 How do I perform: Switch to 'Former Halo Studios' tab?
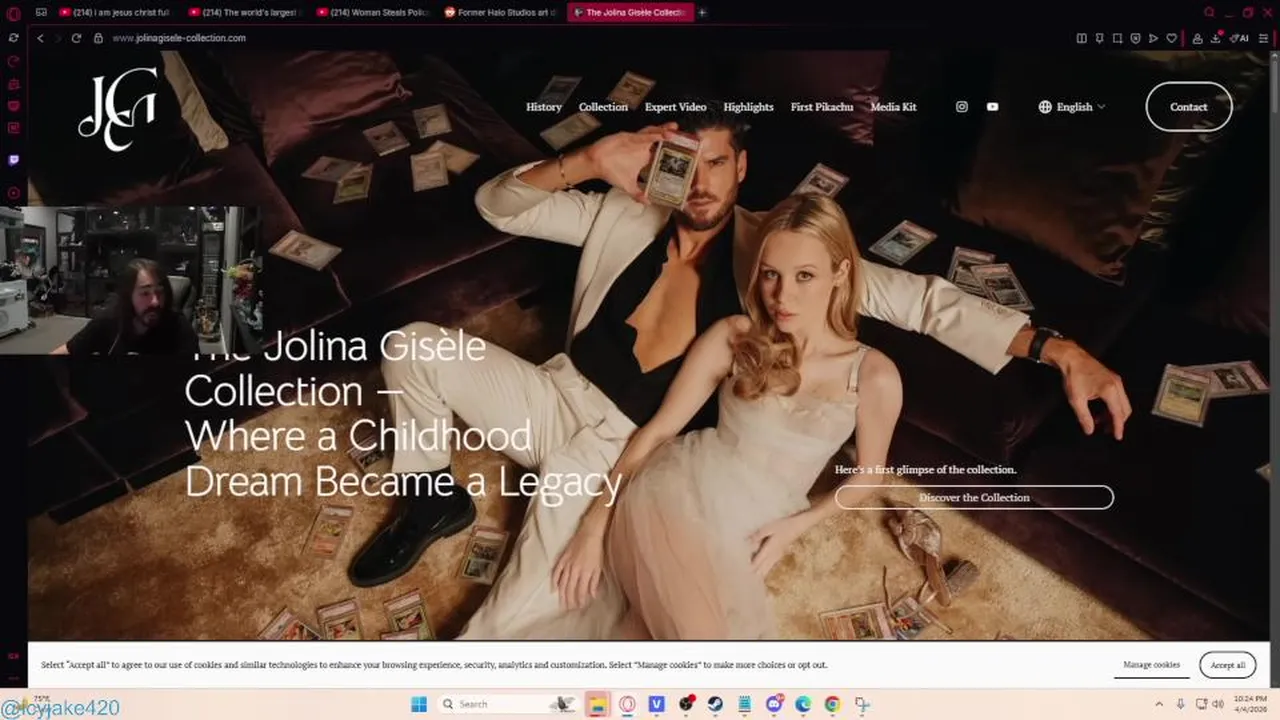pyautogui.click(x=500, y=13)
